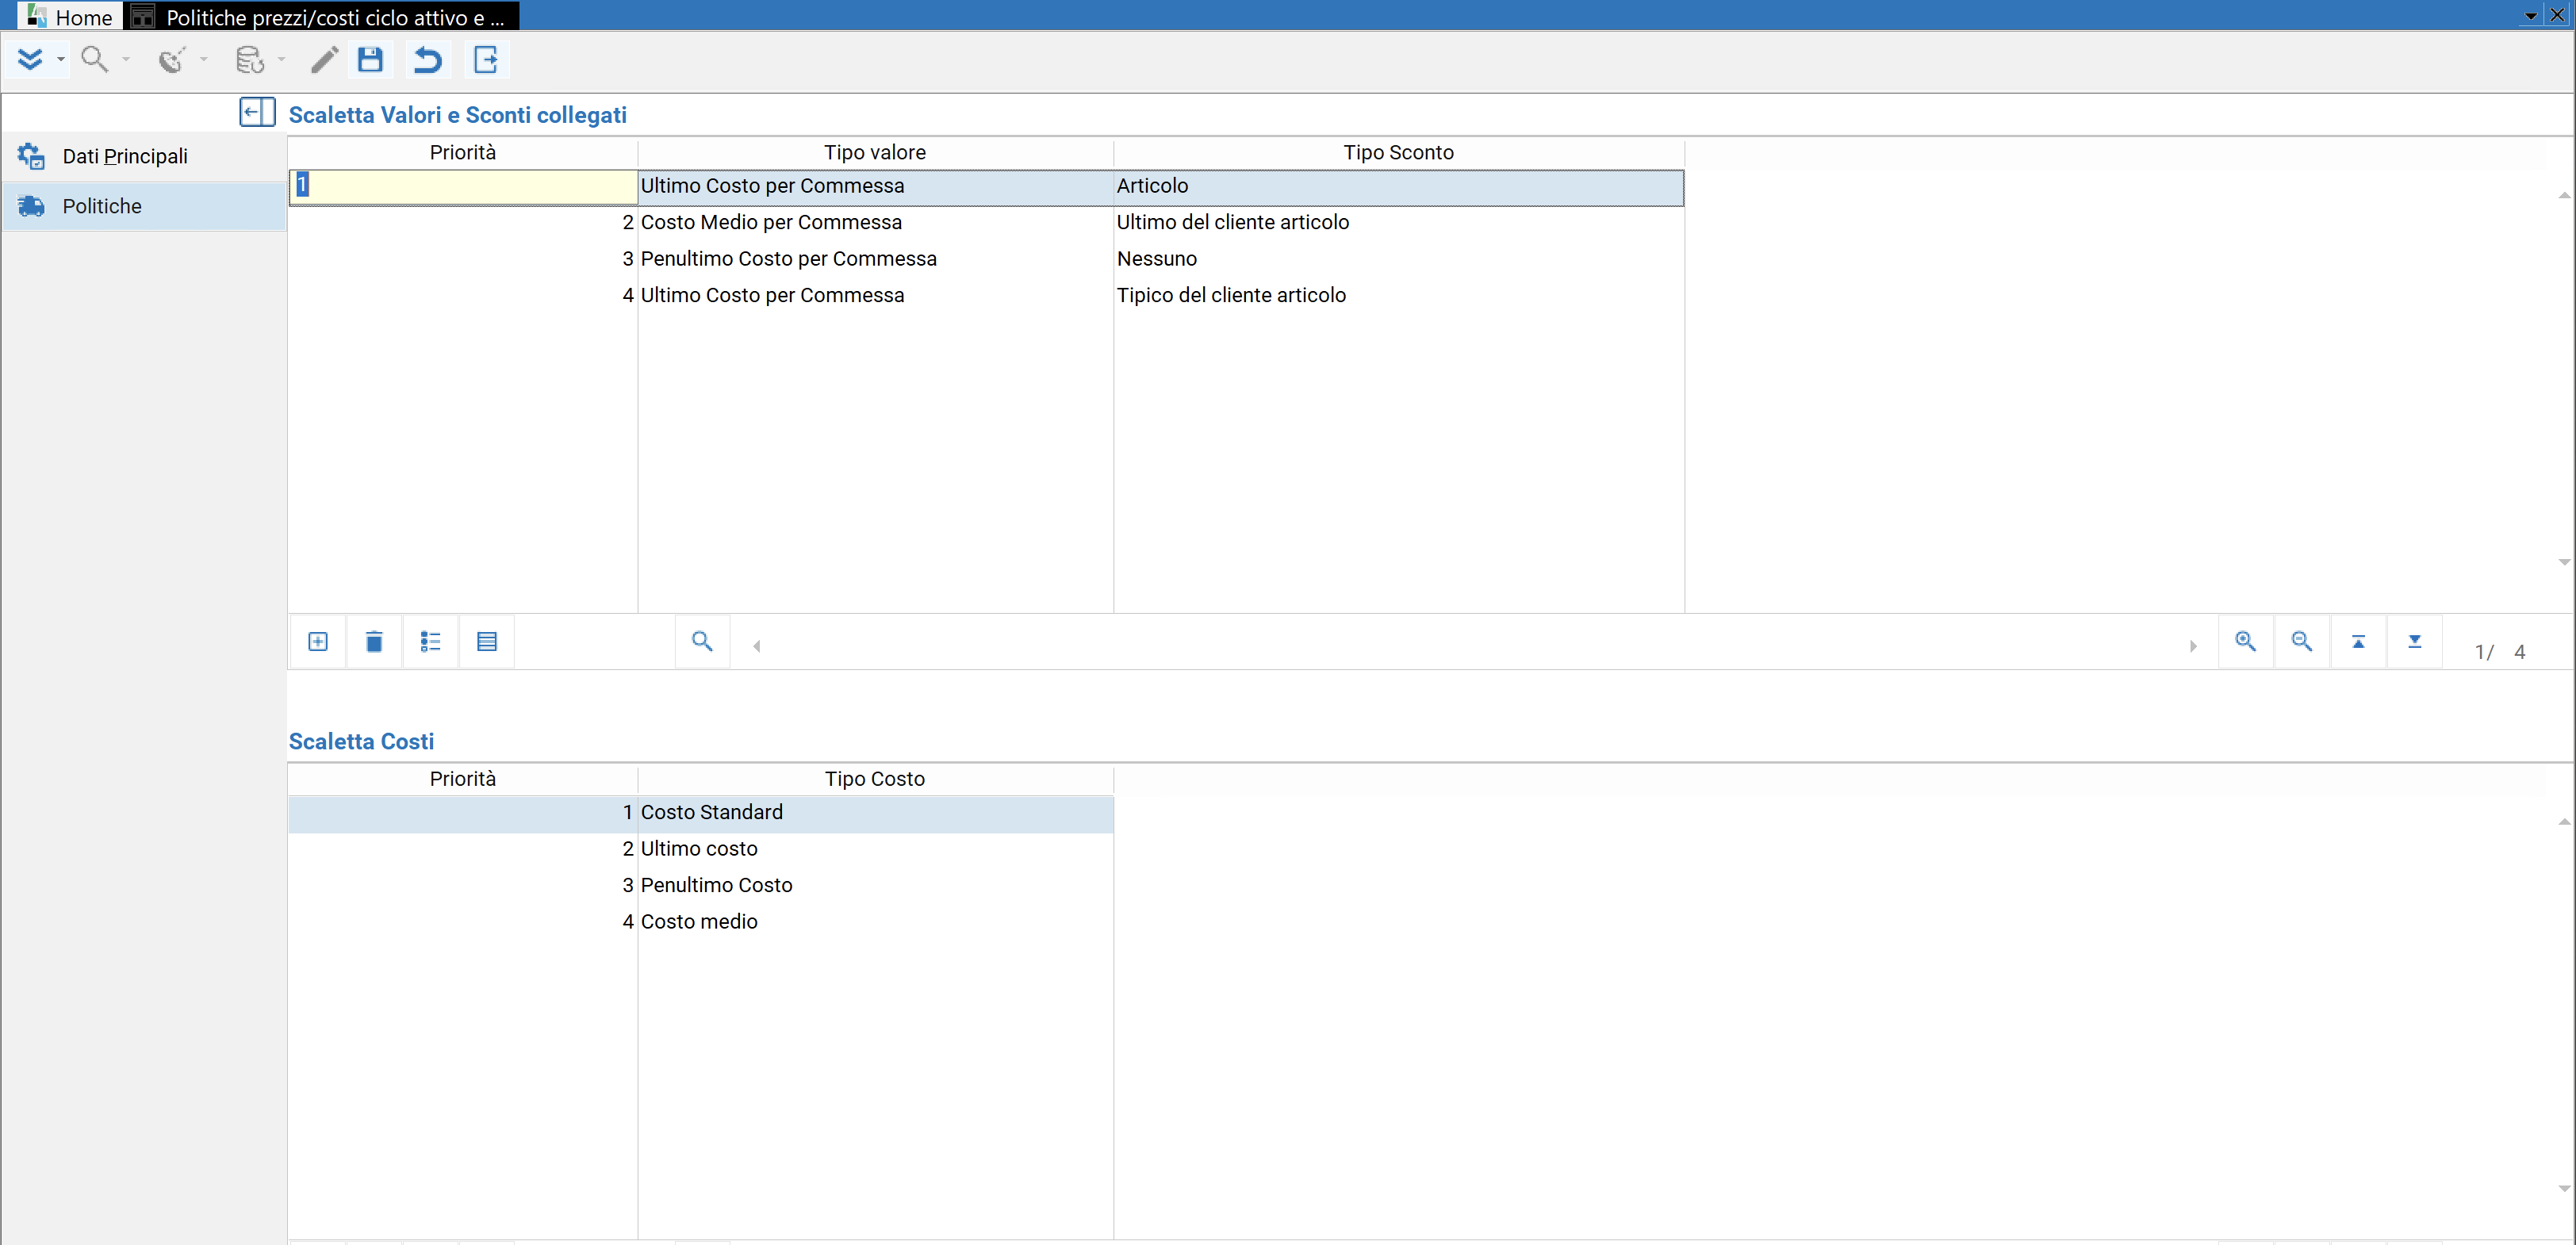Screen dimensions: 2576x1245
Task: Open the Politiche section in sidebar
Action: point(145,206)
